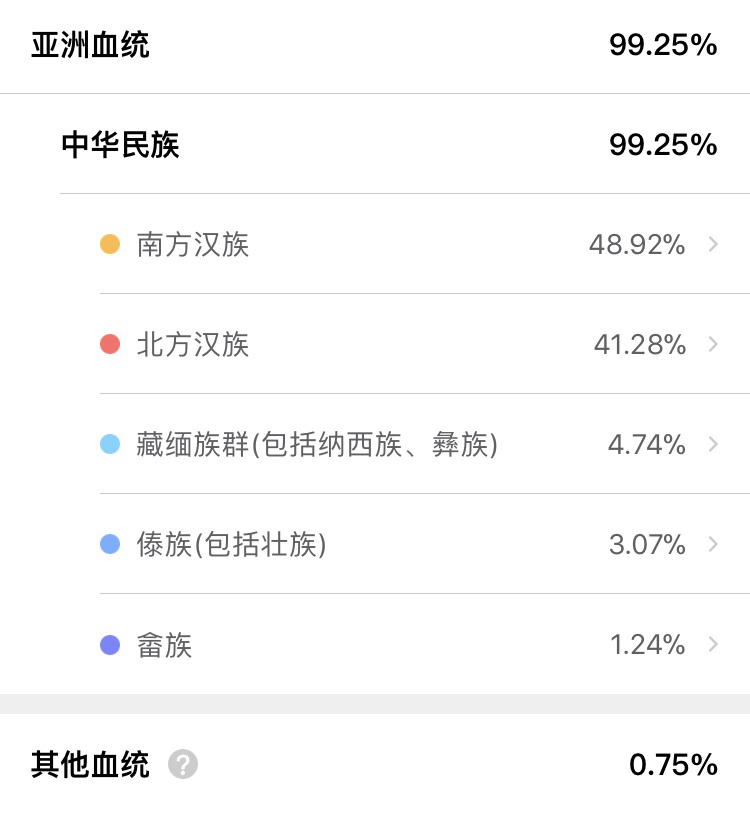Expand the 北方汉族 row chevron
Image resolution: width=750 pixels, height=813 pixels.
coord(713,344)
